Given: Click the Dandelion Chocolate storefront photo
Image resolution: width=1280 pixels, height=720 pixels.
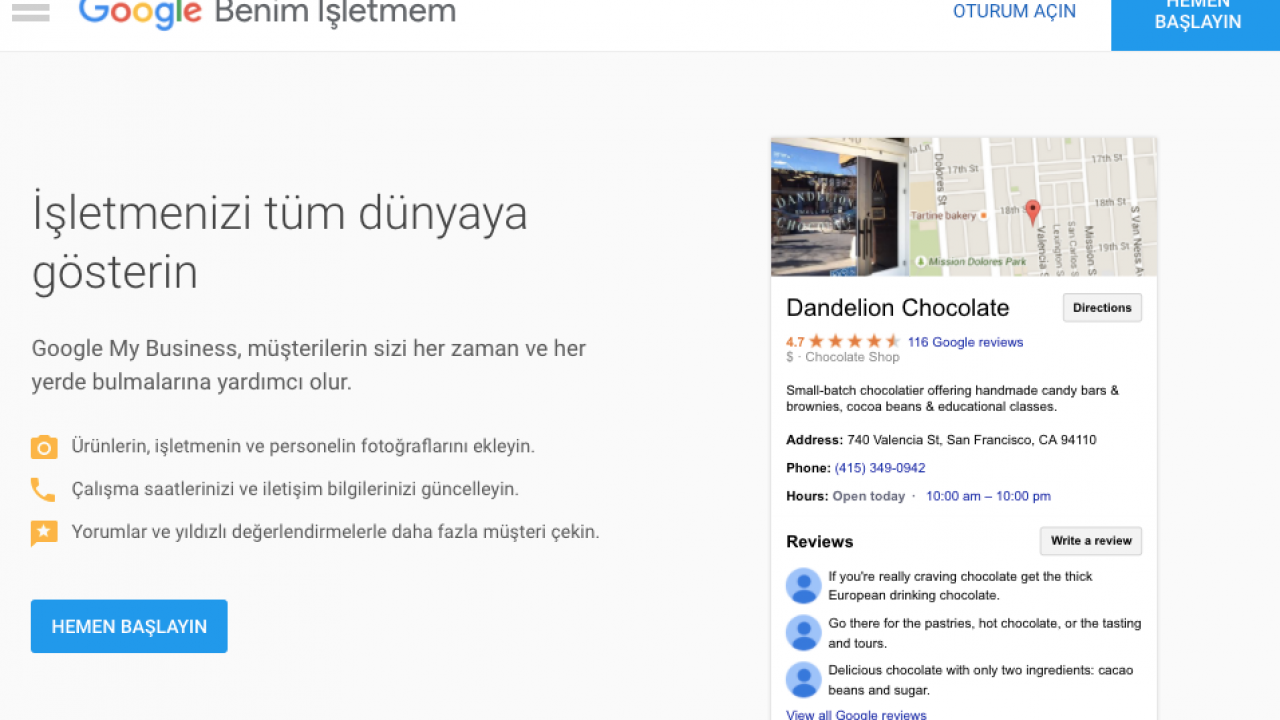Looking at the screenshot, I should point(840,207).
